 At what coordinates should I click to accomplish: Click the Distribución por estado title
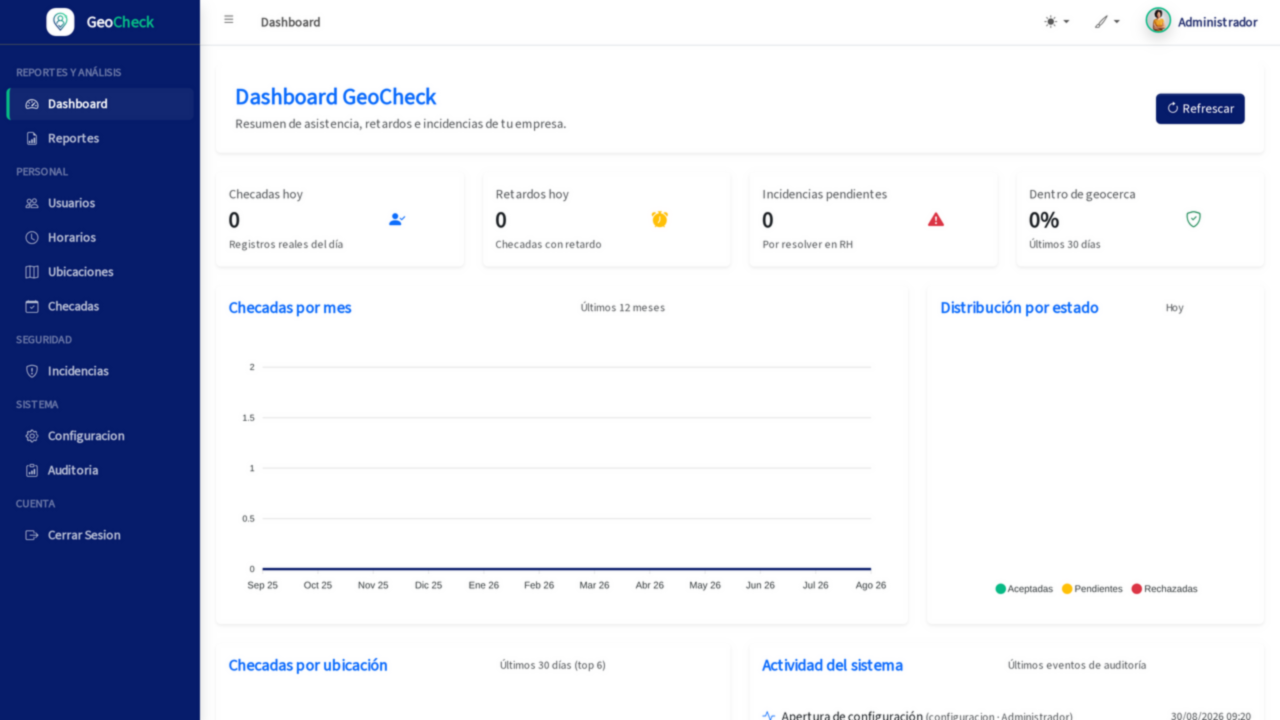[1019, 308]
